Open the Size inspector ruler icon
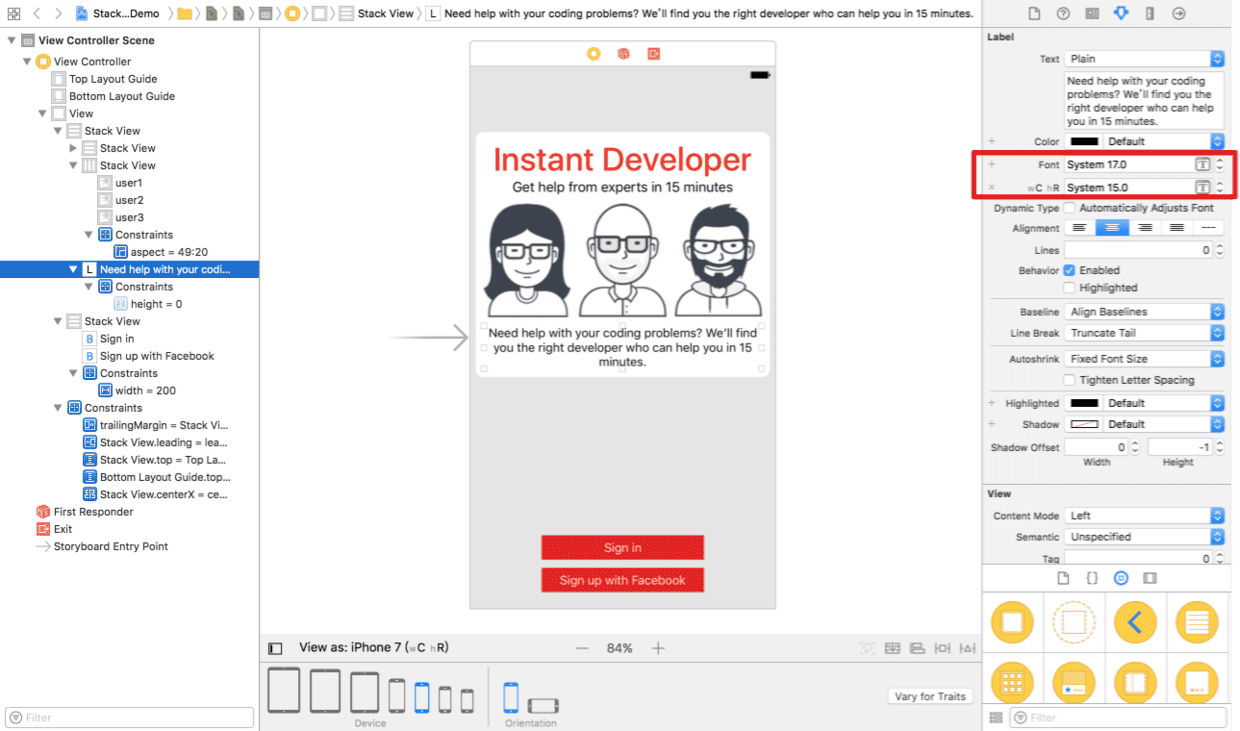 pos(1150,13)
